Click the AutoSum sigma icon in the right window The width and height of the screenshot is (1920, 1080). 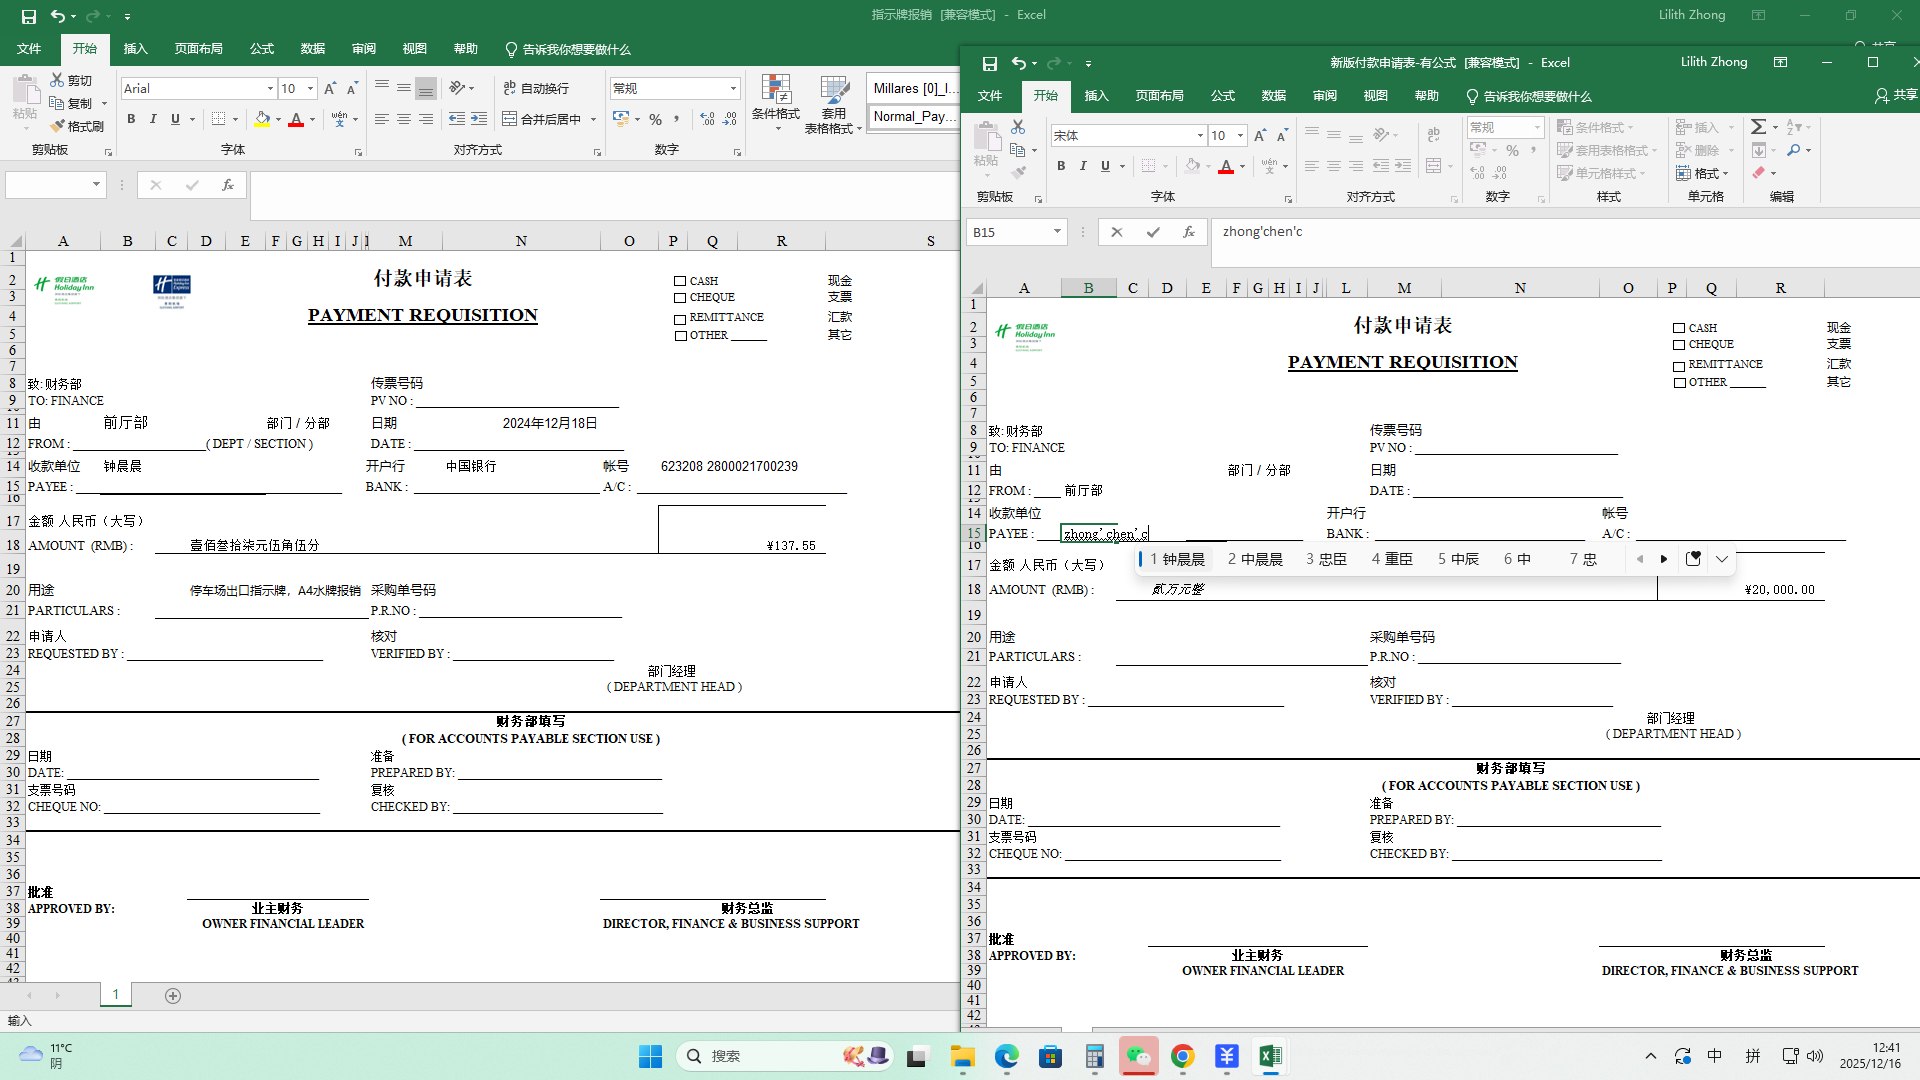coord(1758,127)
